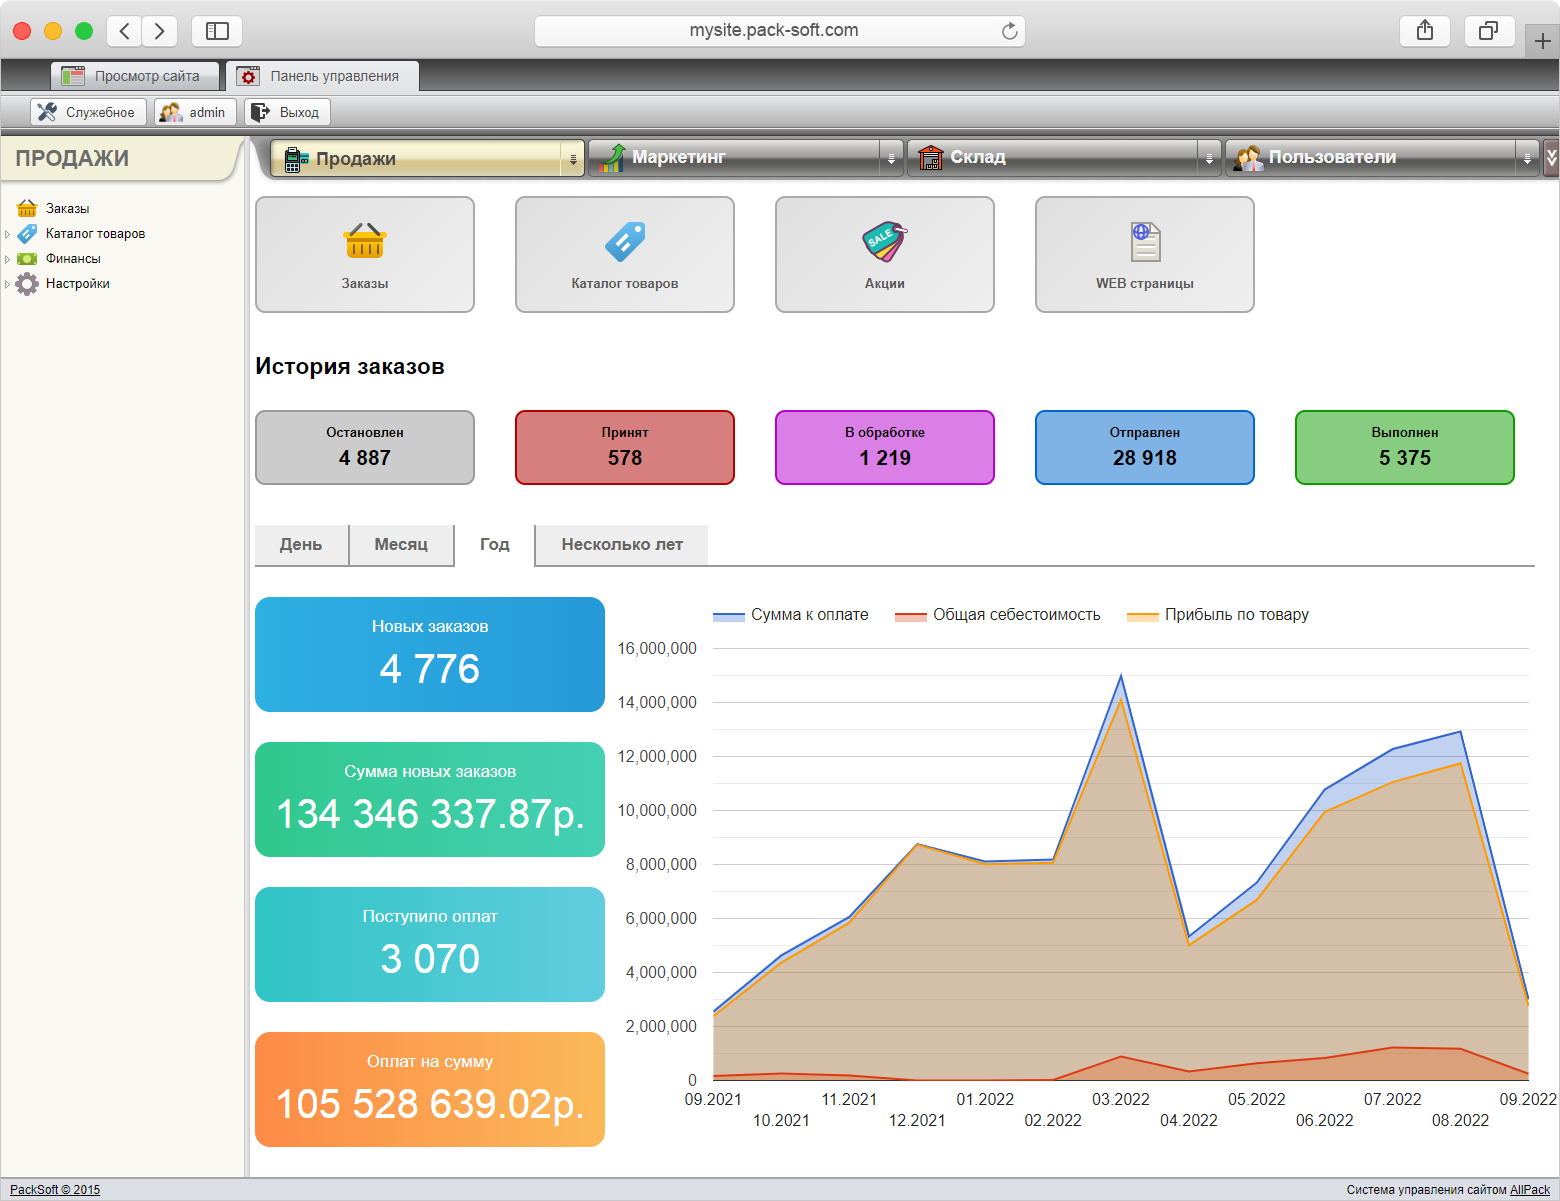Viewport: 1560px width, 1201px height.
Task: Expand the Продажи menu dropdown arrow
Action: 573,159
